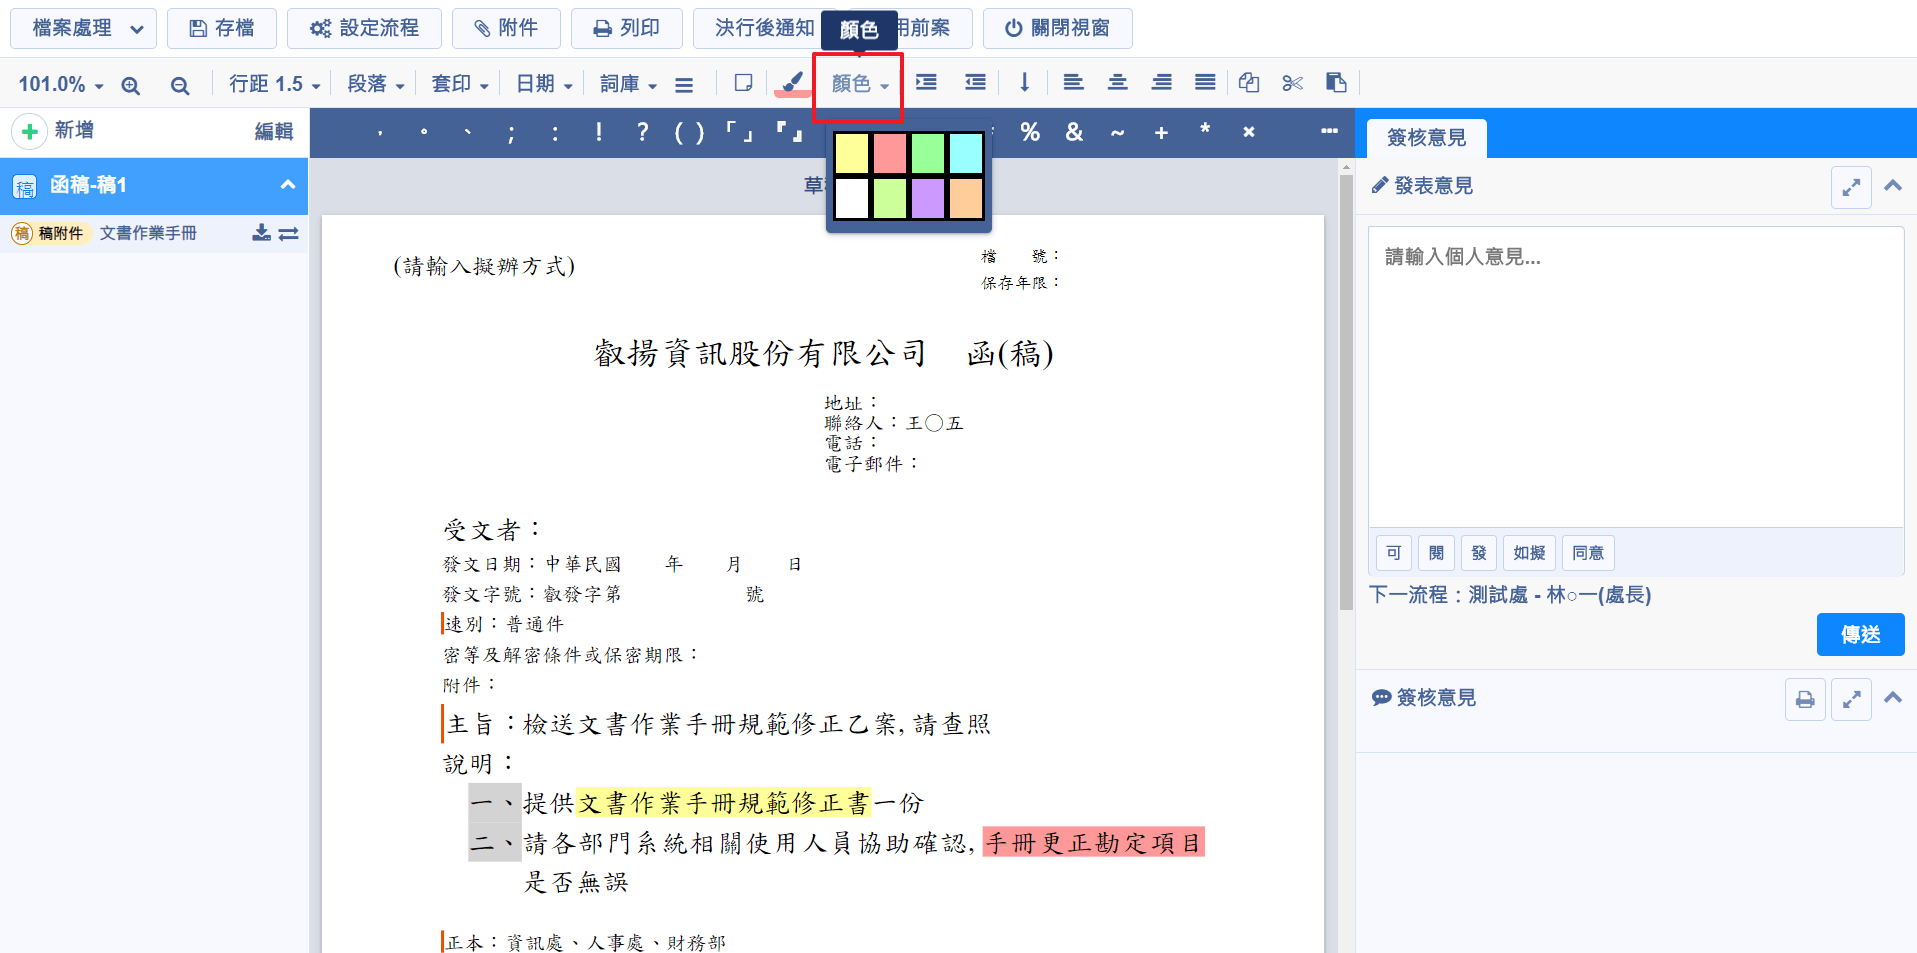Collapse the 發表意見 panel
The image size is (1917, 953).
pos(1892,186)
